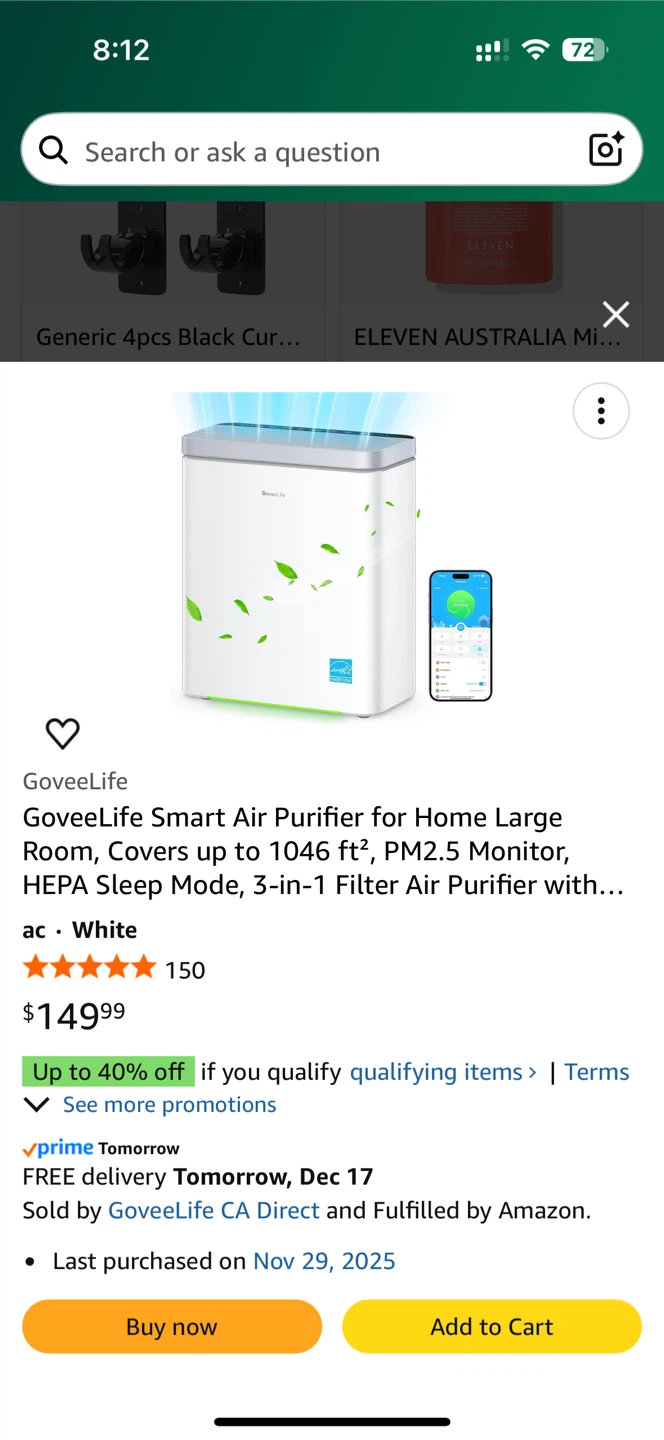
Task: Open the qualifying items link
Action: pos(443,1072)
